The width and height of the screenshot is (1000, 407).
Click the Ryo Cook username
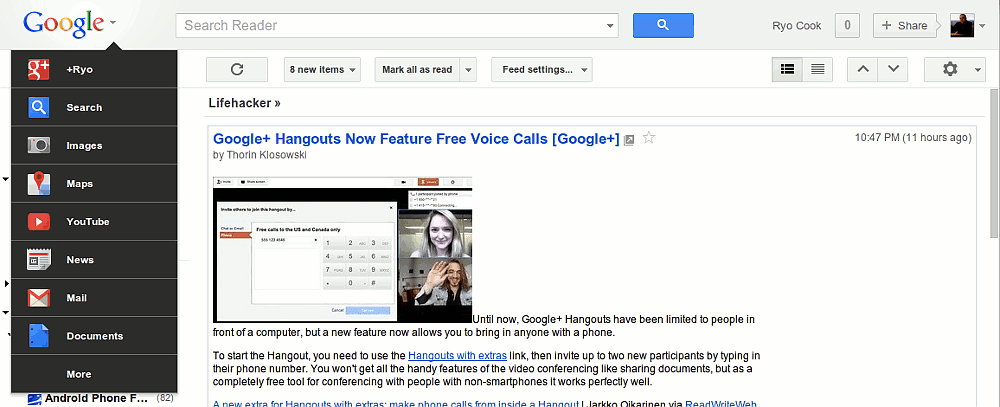797,26
